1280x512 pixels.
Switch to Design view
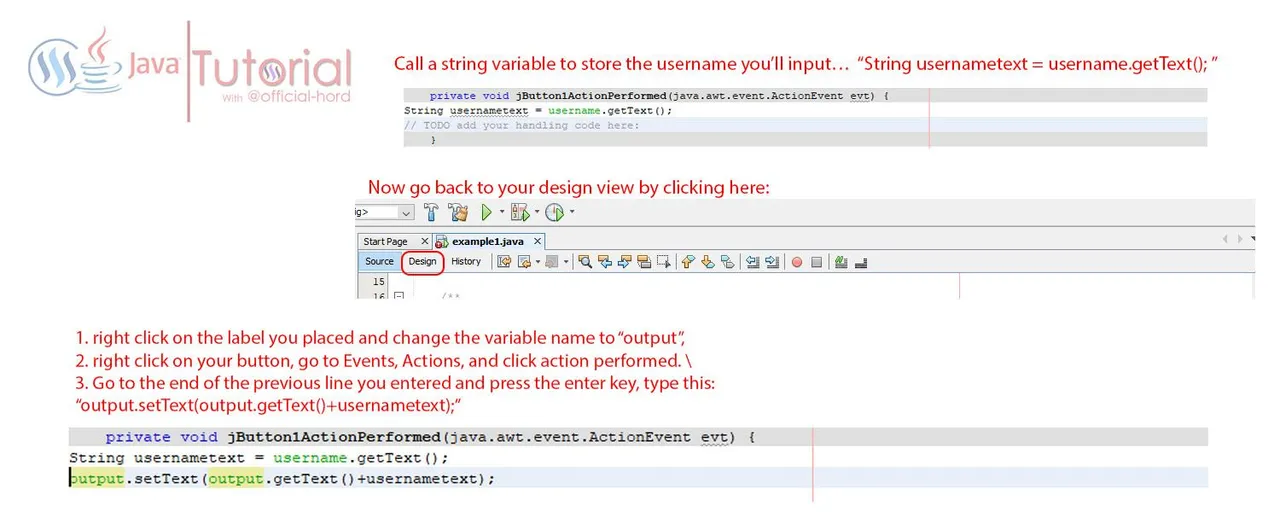[423, 261]
